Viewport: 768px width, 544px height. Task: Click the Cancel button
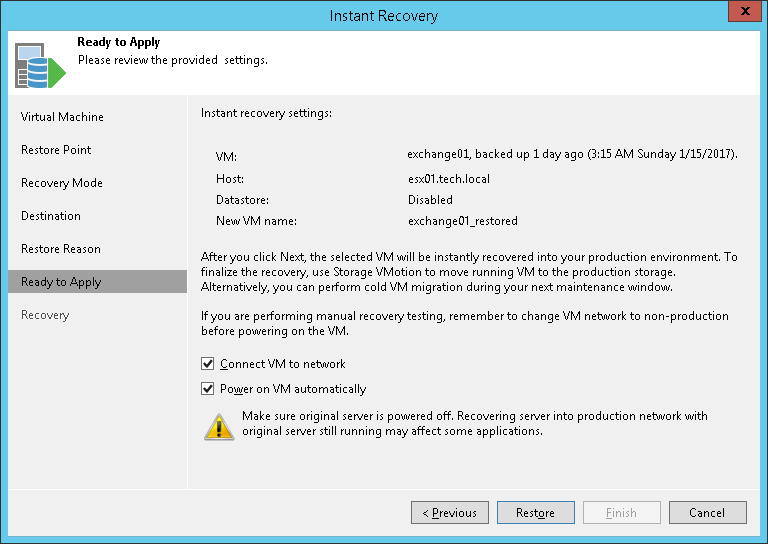click(x=707, y=513)
